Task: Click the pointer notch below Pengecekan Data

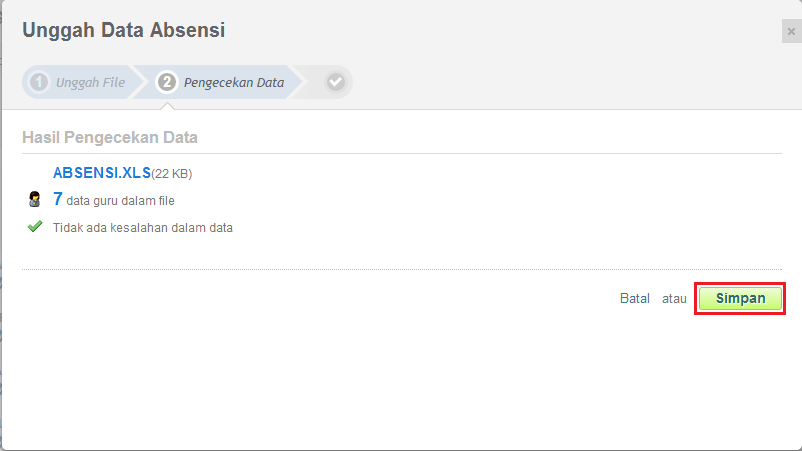Action: [x=167, y=104]
